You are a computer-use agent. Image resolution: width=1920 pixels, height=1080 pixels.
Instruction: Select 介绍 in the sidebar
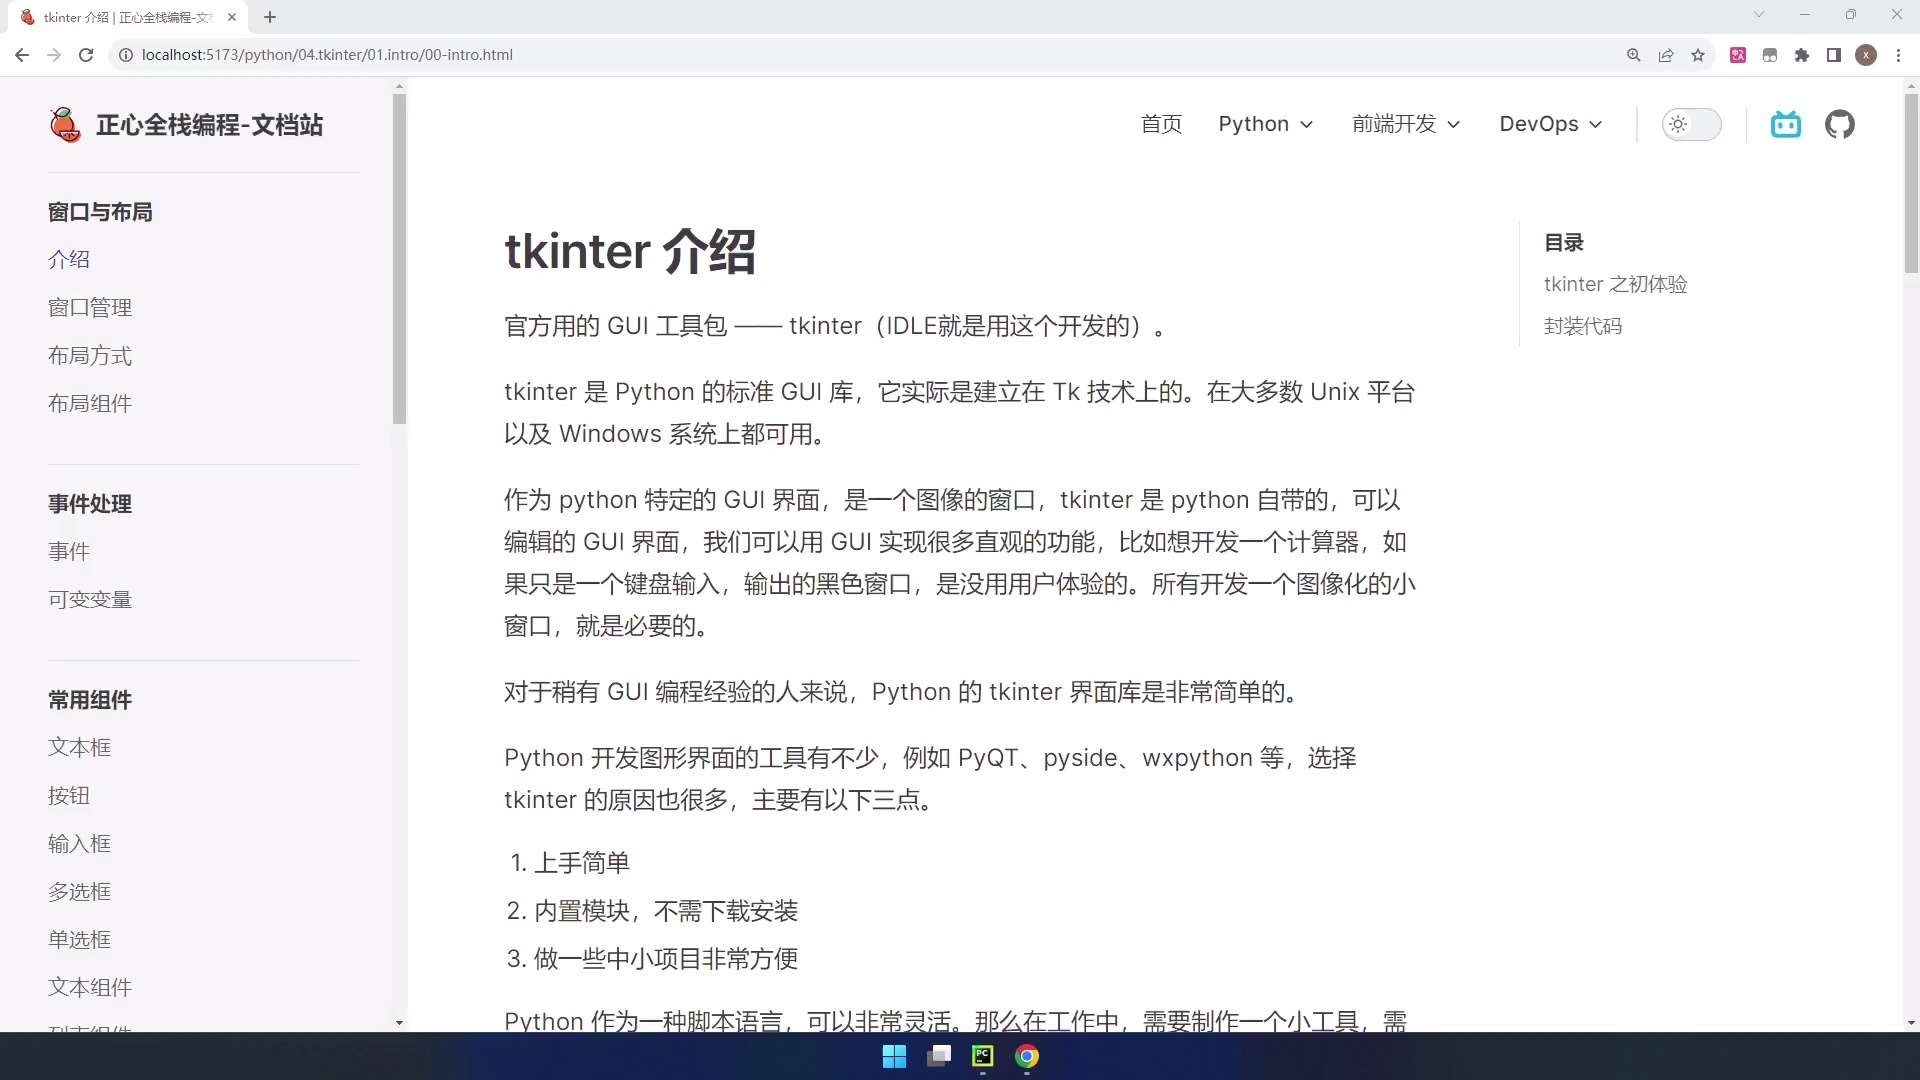pyautogui.click(x=69, y=259)
